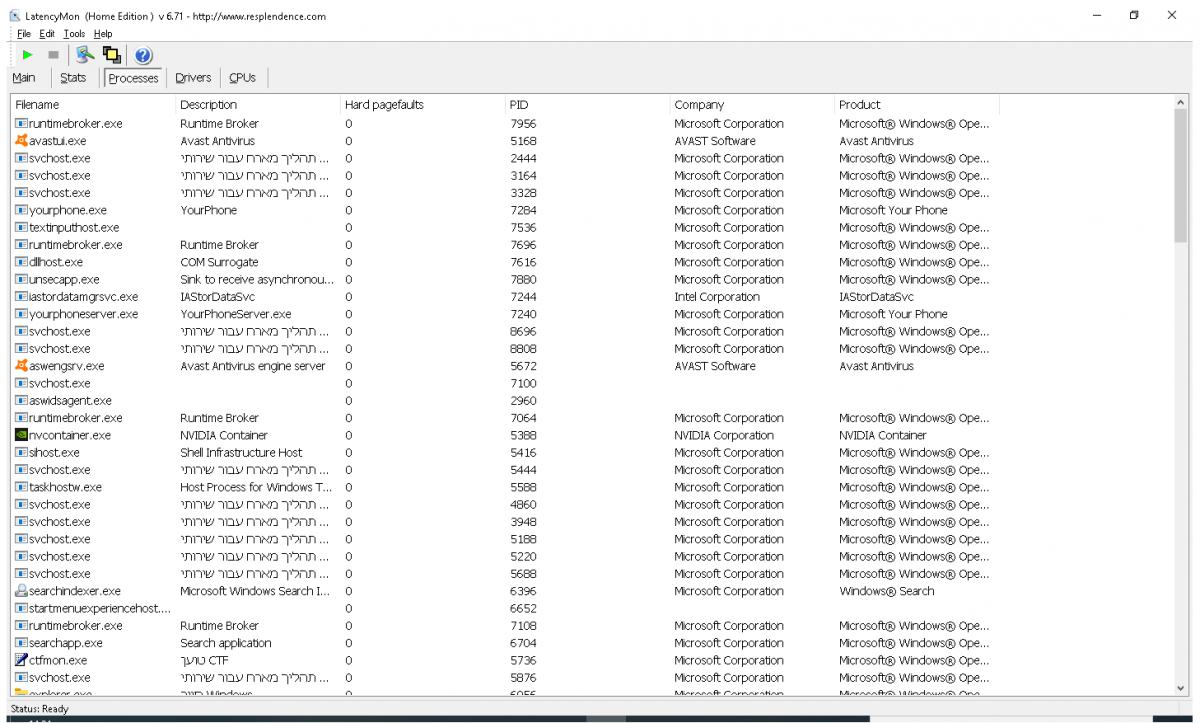Click the icon beside yourphone.exe
The height and width of the screenshot is (723, 1200).
22,210
